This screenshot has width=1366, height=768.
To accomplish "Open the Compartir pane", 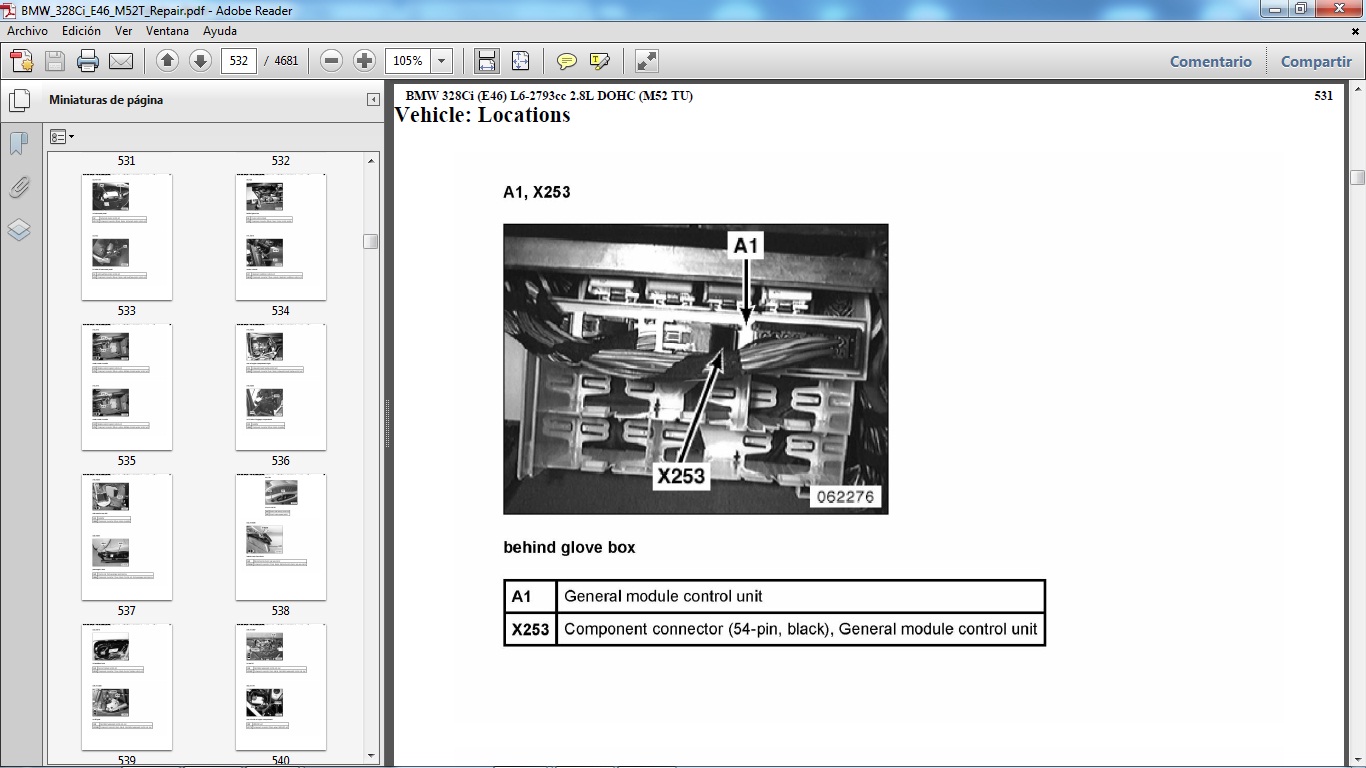I will tap(1316, 61).
